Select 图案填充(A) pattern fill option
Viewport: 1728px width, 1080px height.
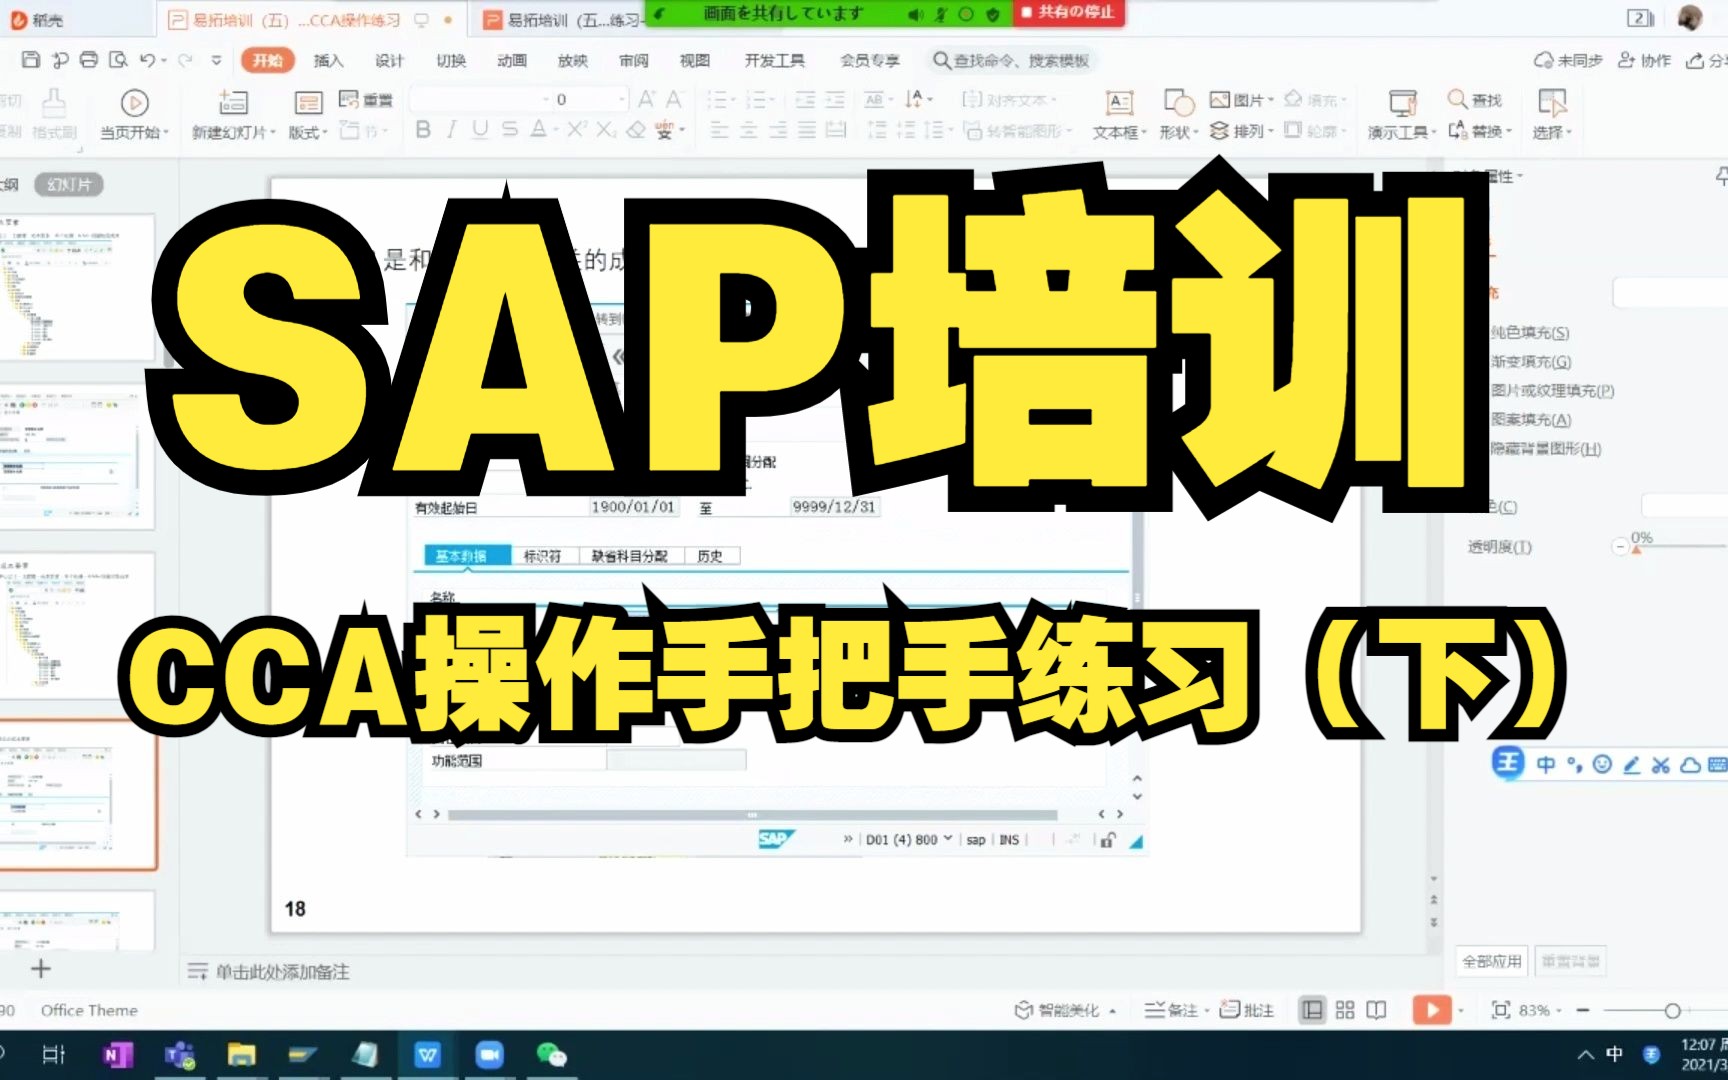point(1530,419)
